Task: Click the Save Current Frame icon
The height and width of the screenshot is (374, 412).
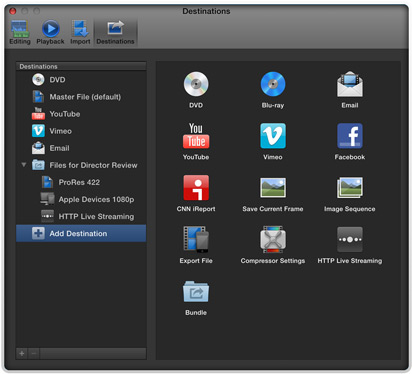Action: coord(273,188)
